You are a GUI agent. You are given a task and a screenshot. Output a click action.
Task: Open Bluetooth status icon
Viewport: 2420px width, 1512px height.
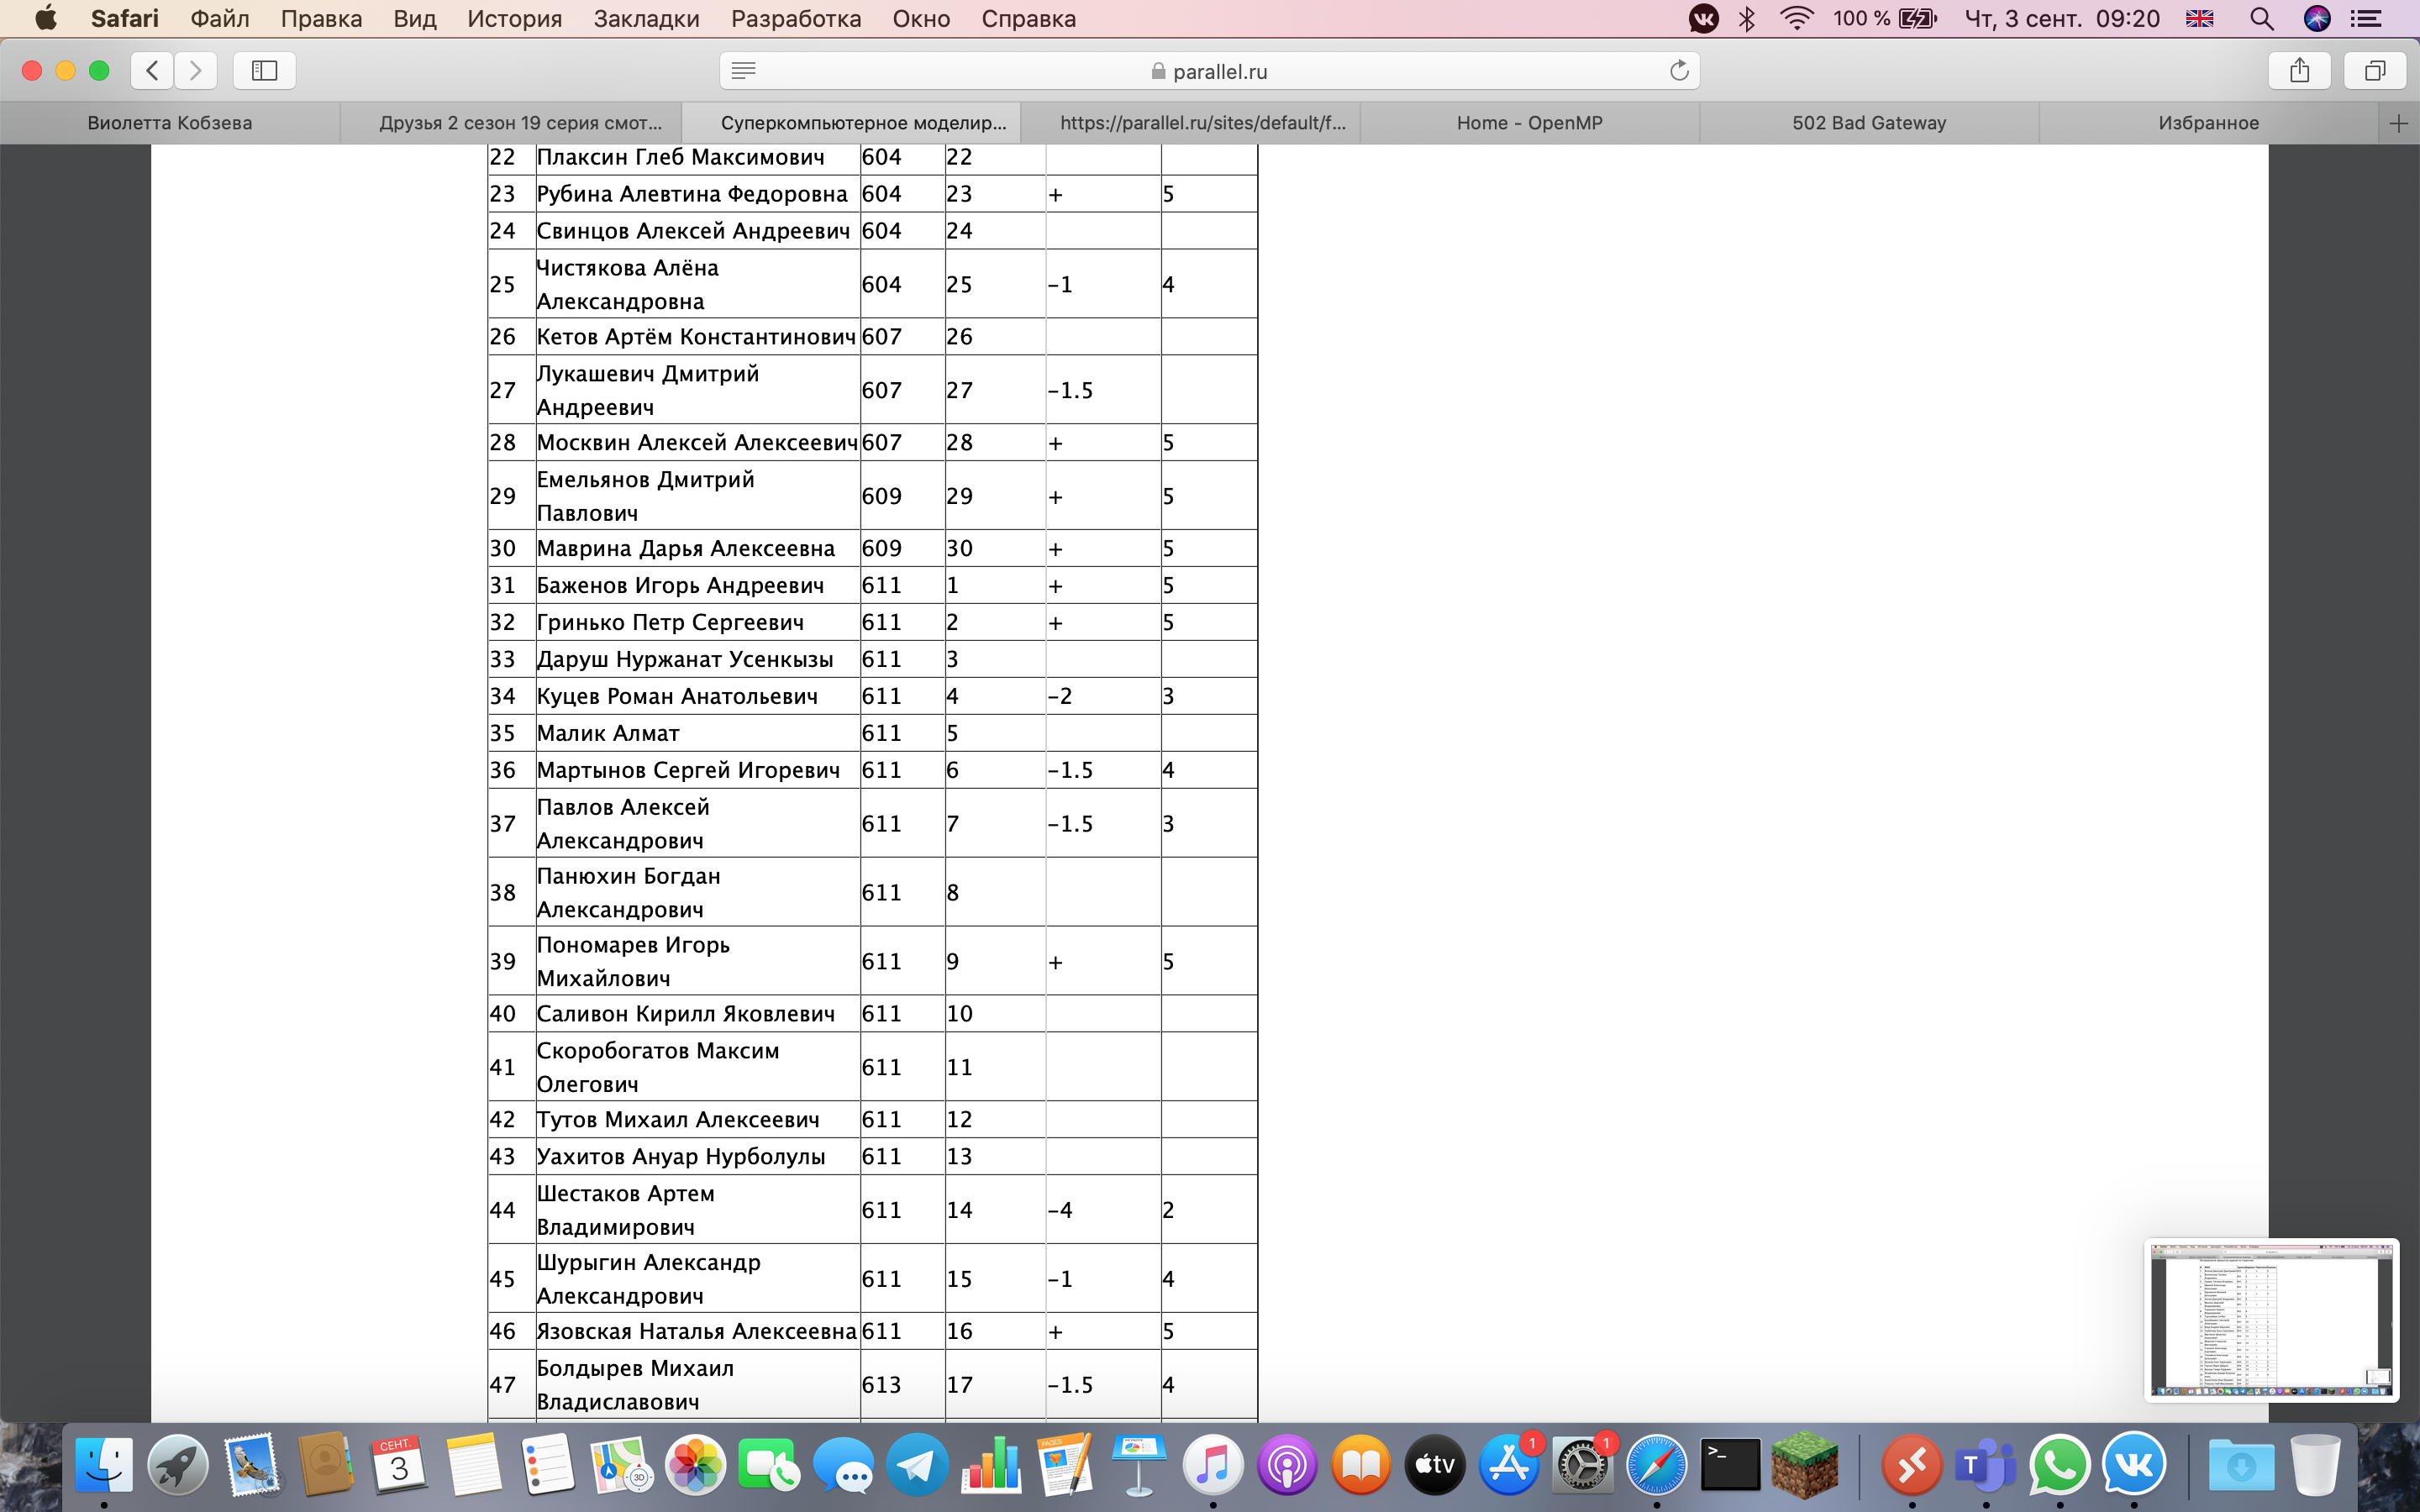pyautogui.click(x=1747, y=18)
